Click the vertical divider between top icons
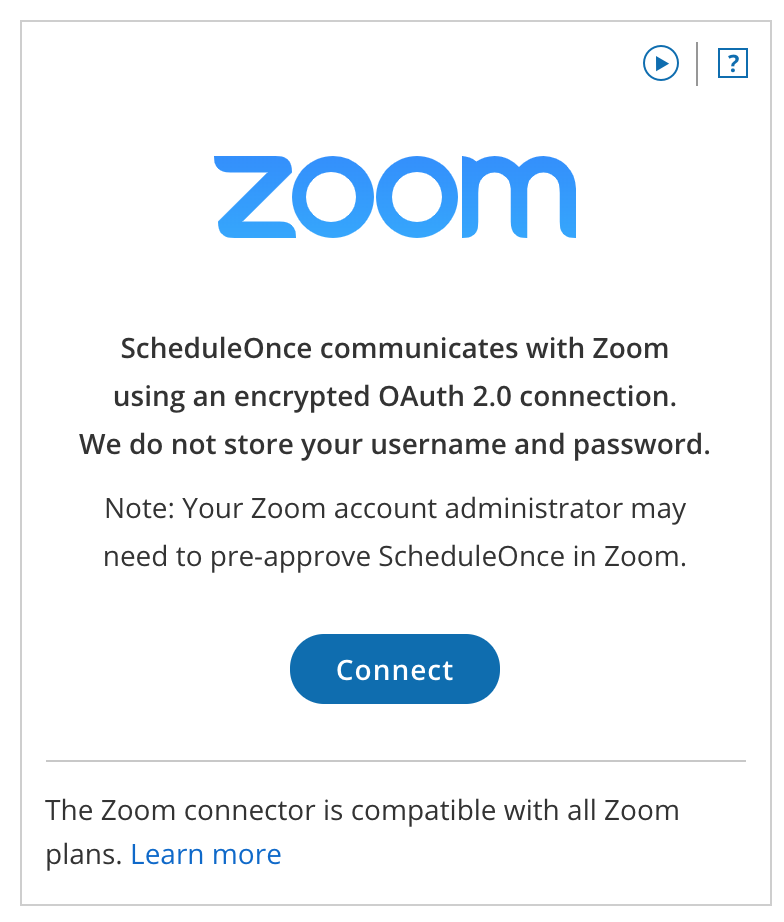The width and height of the screenshot is (784, 922). tap(697, 64)
